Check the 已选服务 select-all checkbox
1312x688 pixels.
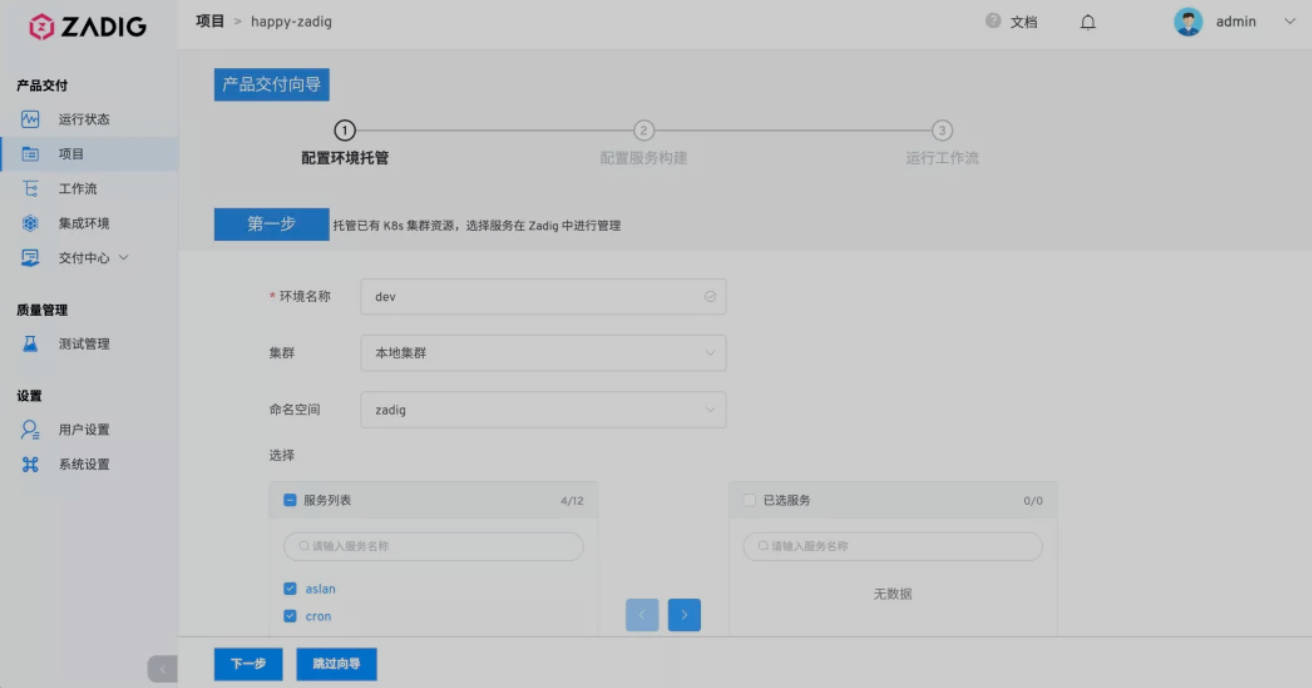[749, 500]
